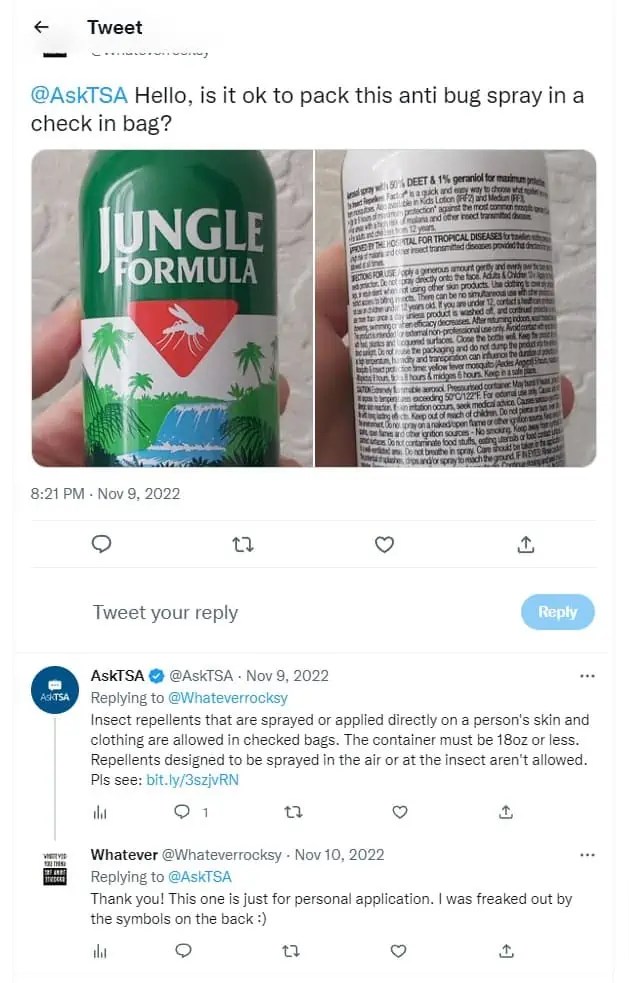
Task: Go back using the arrow icon
Action: [x=41, y=26]
